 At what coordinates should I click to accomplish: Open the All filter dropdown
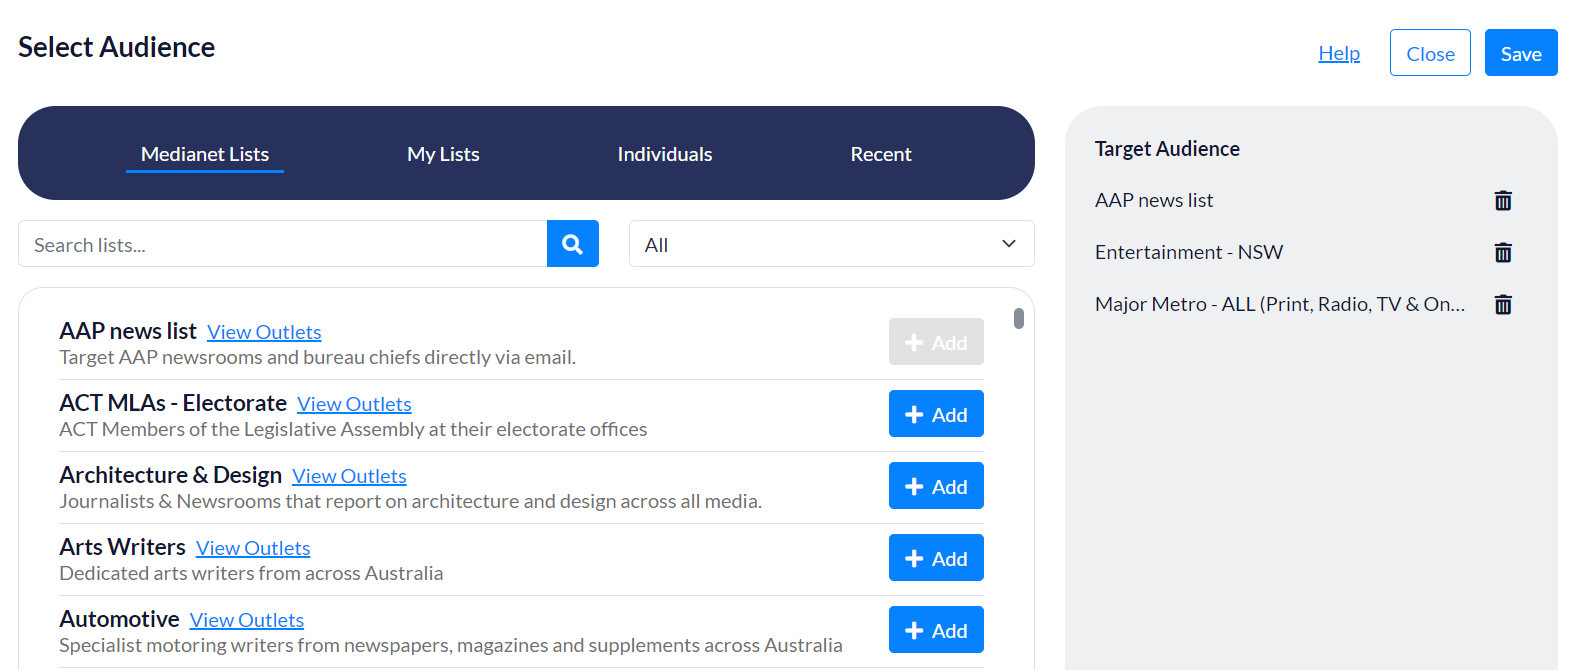click(831, 244)
